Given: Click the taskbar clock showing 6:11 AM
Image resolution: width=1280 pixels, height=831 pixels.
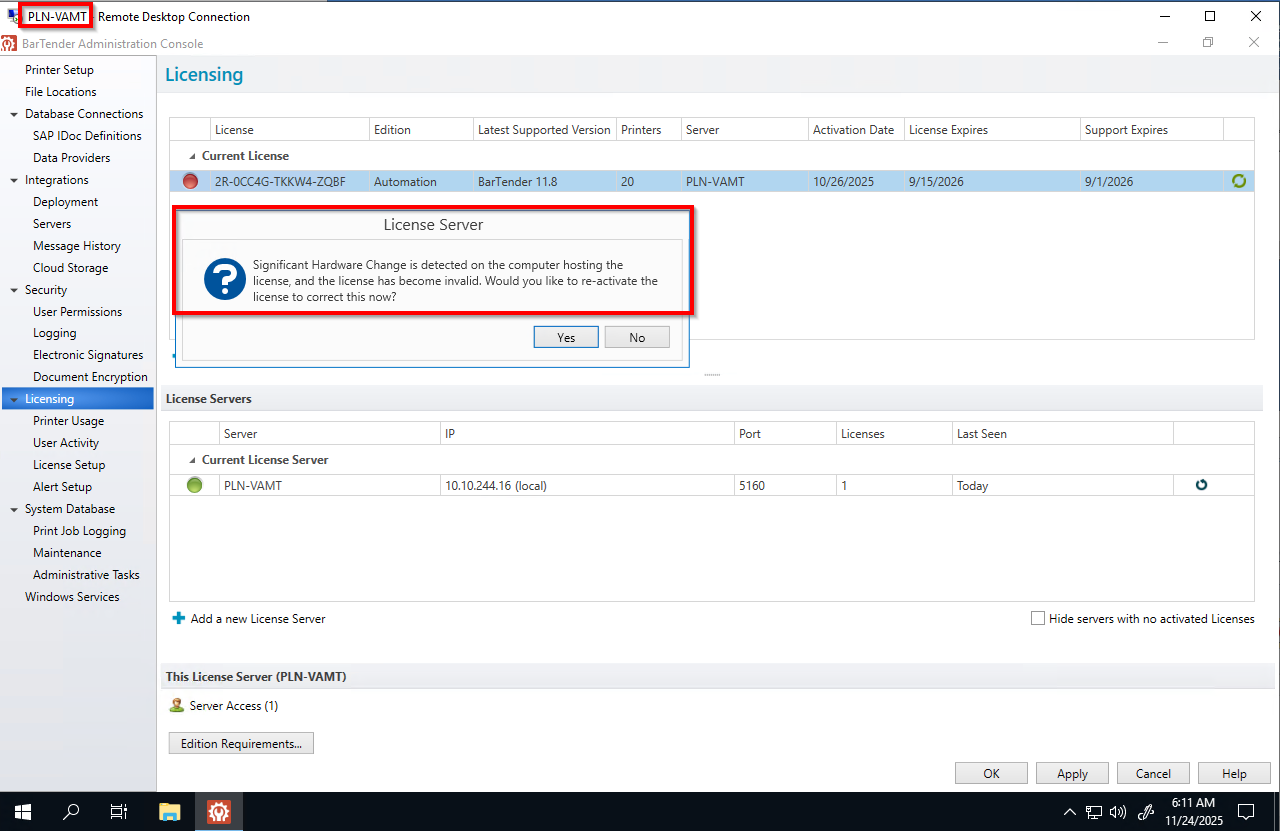Looking at the screenshot, I should (1193, 811).
